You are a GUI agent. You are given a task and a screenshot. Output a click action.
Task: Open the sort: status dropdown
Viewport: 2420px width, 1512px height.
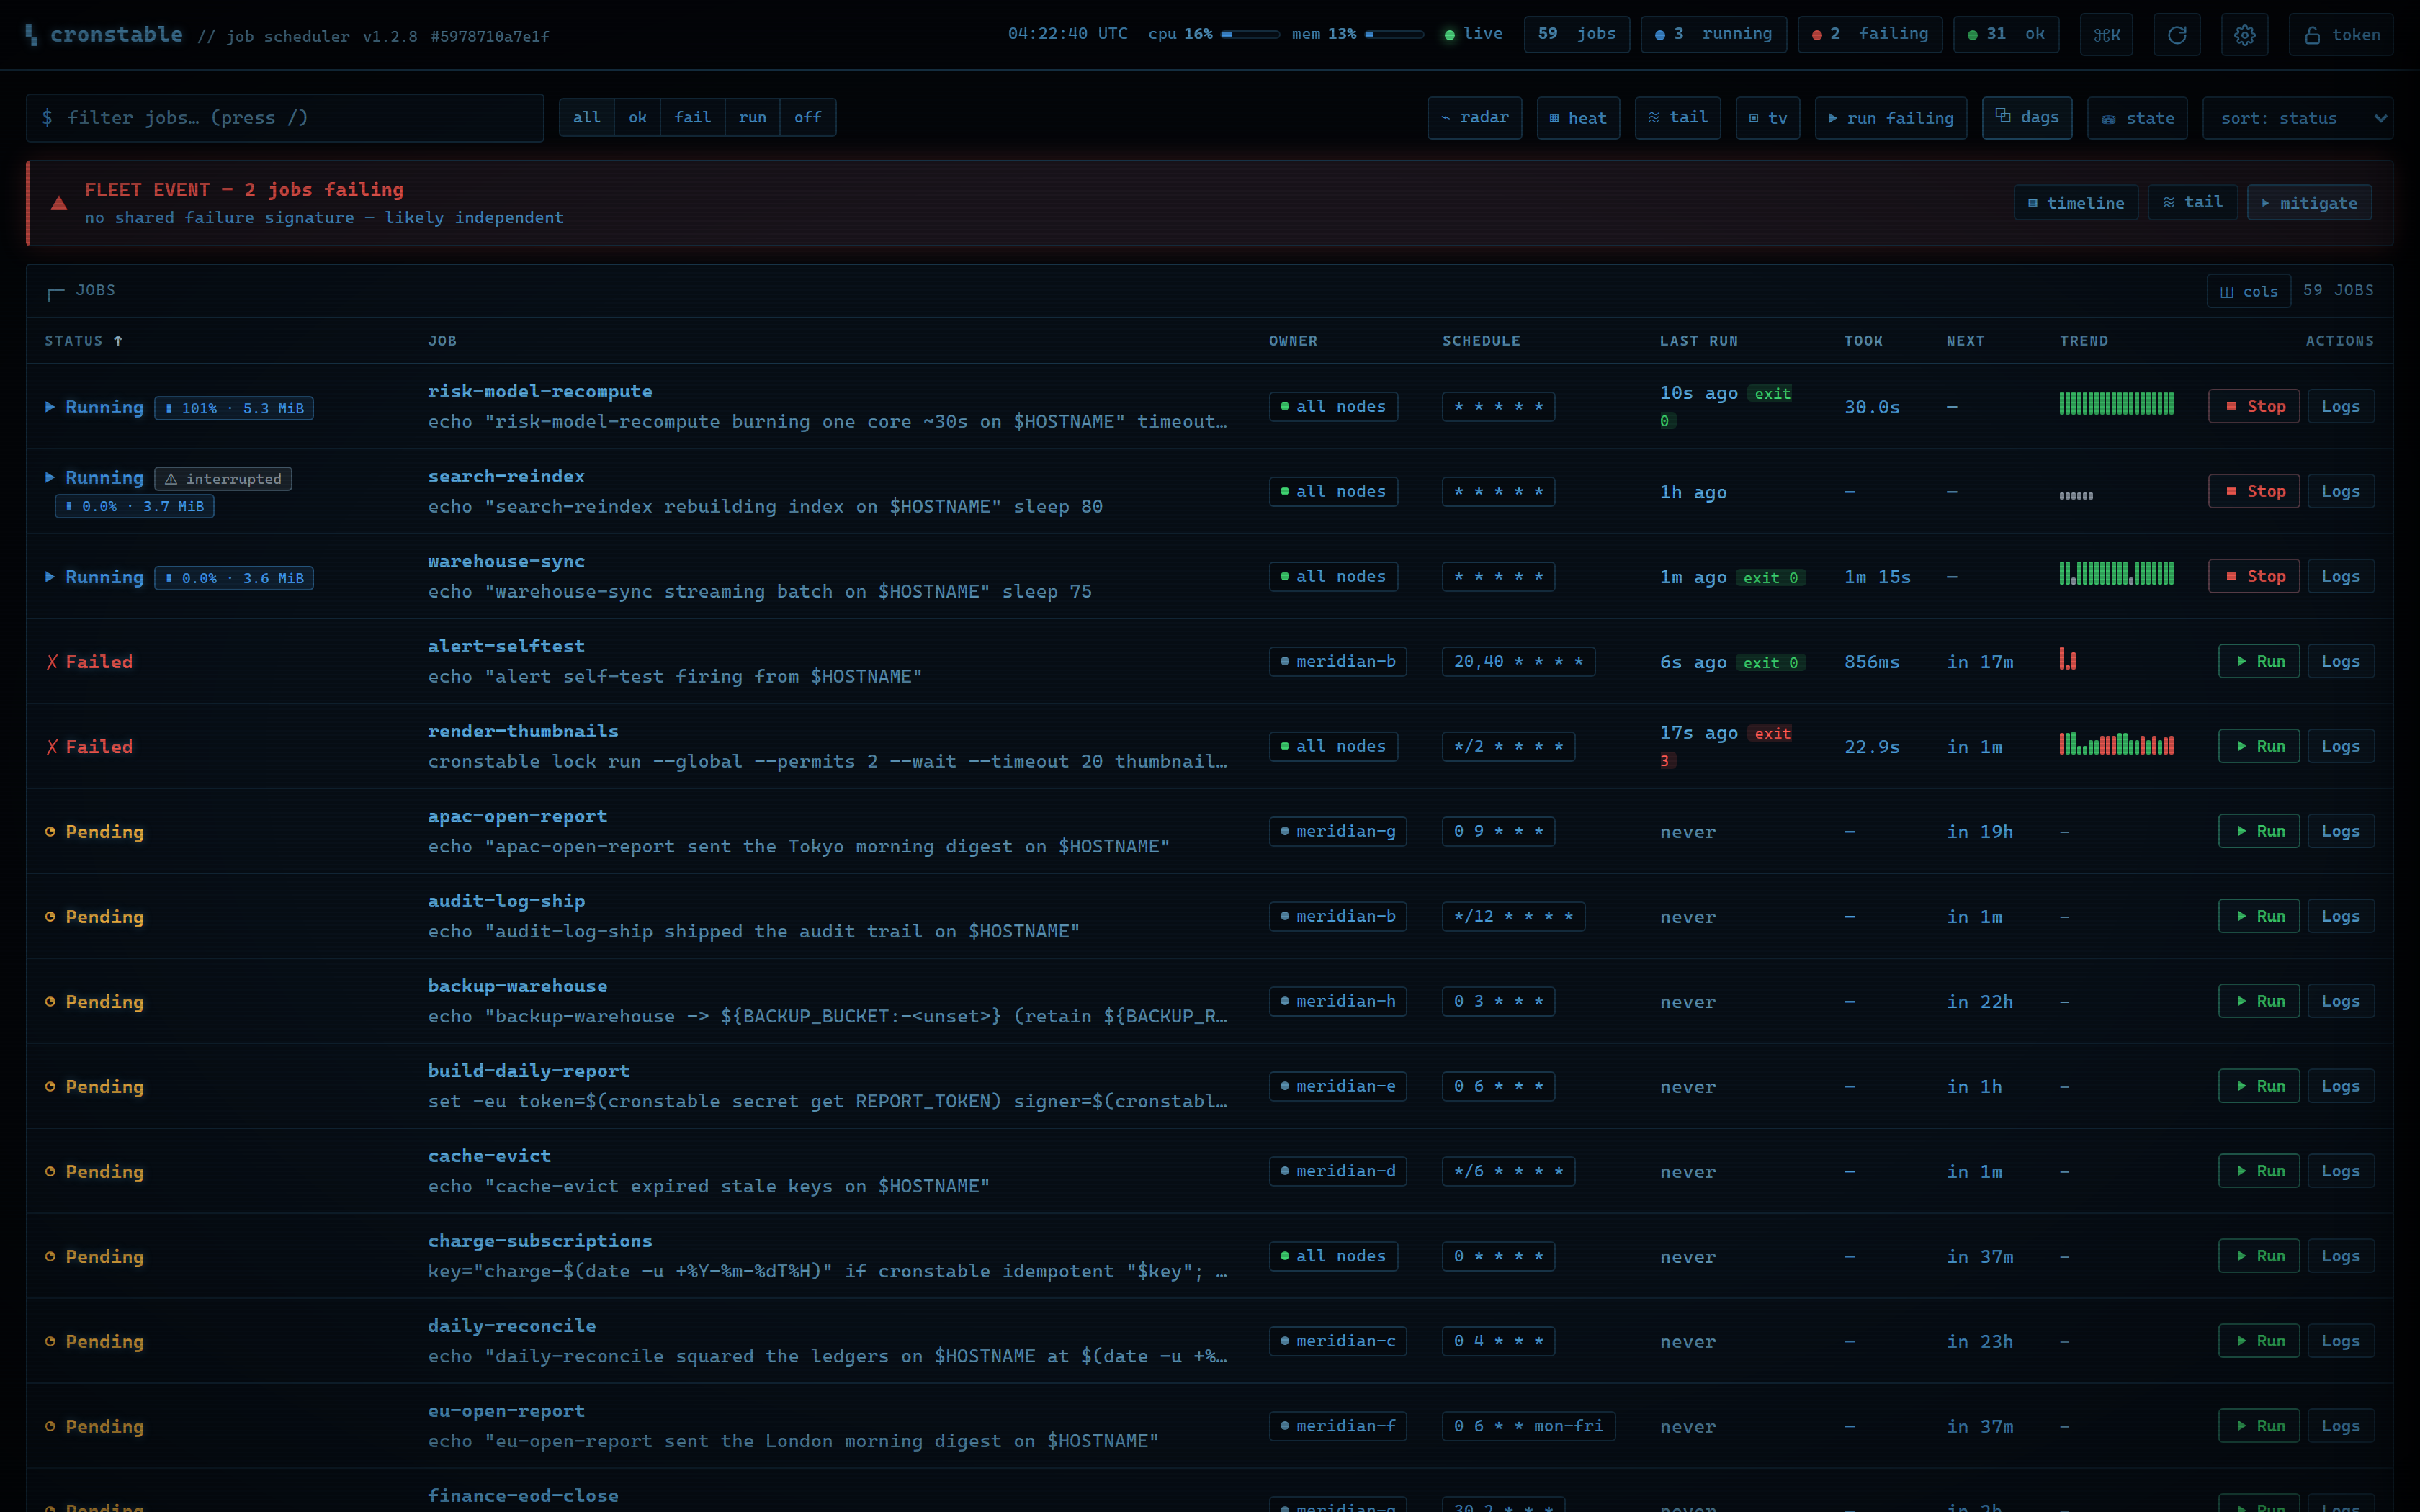point(2297,118)
